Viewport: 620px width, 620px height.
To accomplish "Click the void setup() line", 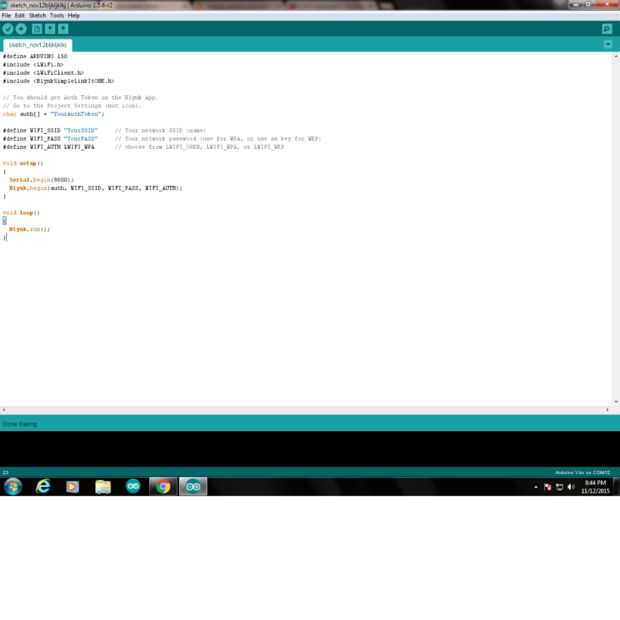I will (x=23, y=163).
